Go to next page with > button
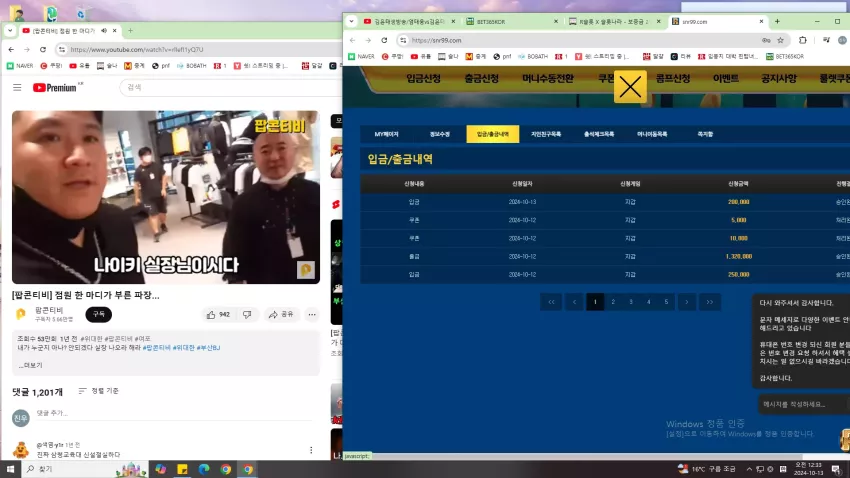Viewport: 850px width, 478px height. click(687, 302)
